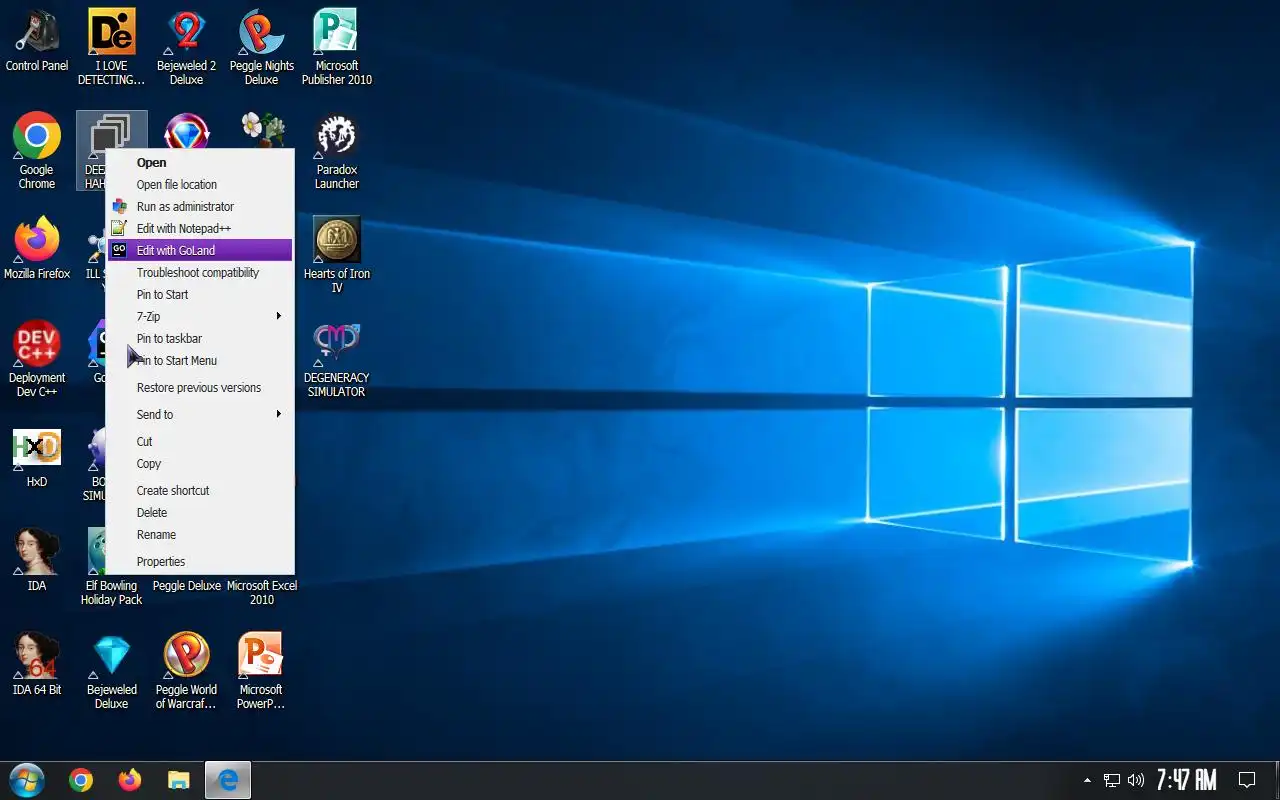Expand the 7-Zip submenu
The height and width of the screenshot is (800, 1280).
(200, 317)
